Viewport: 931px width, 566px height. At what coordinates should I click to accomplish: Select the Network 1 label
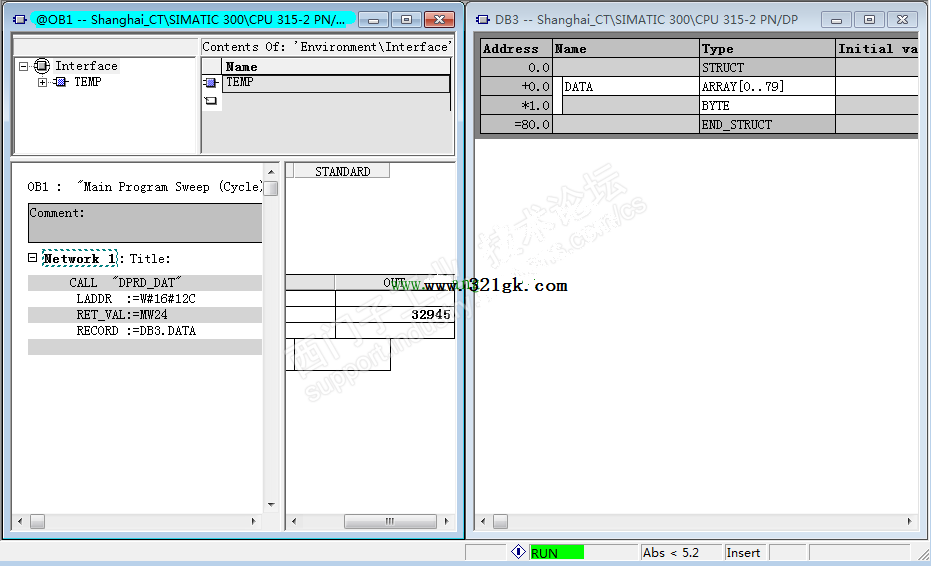[x=80, y=258]
